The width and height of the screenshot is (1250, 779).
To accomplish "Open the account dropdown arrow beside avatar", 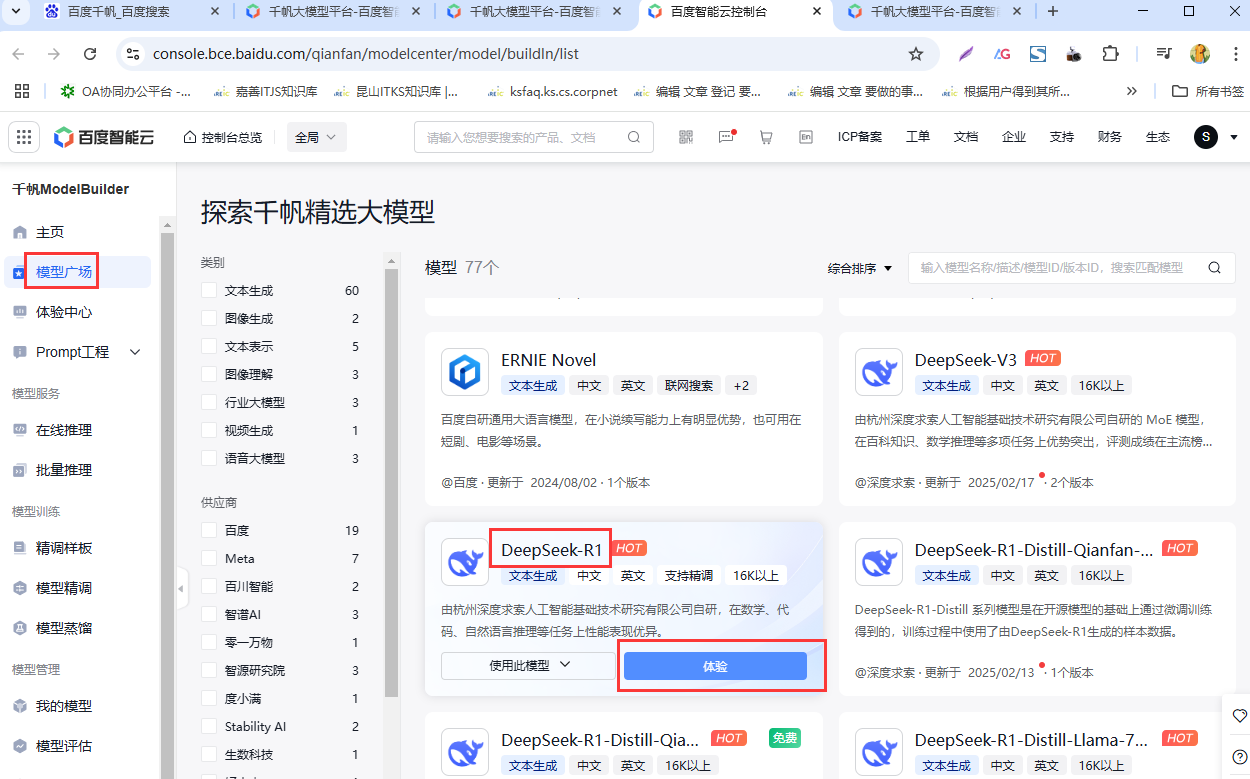I will [1234, 137].
